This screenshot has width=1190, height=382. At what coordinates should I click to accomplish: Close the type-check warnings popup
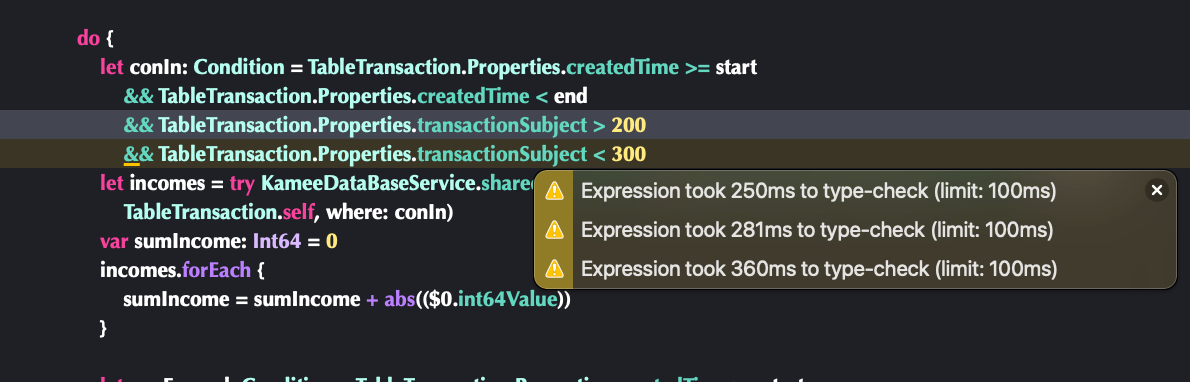coord(1157,191)
